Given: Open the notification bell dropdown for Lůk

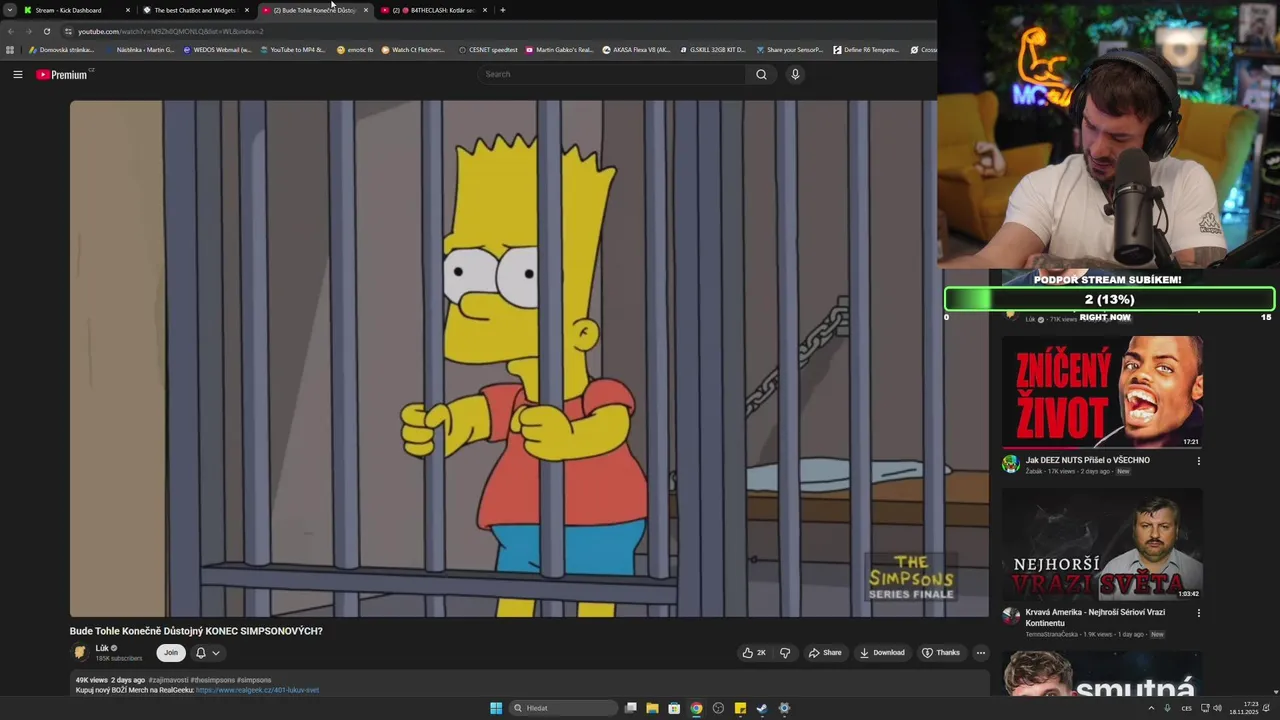Looking at the screenshot, I should (x=207, y=653).
